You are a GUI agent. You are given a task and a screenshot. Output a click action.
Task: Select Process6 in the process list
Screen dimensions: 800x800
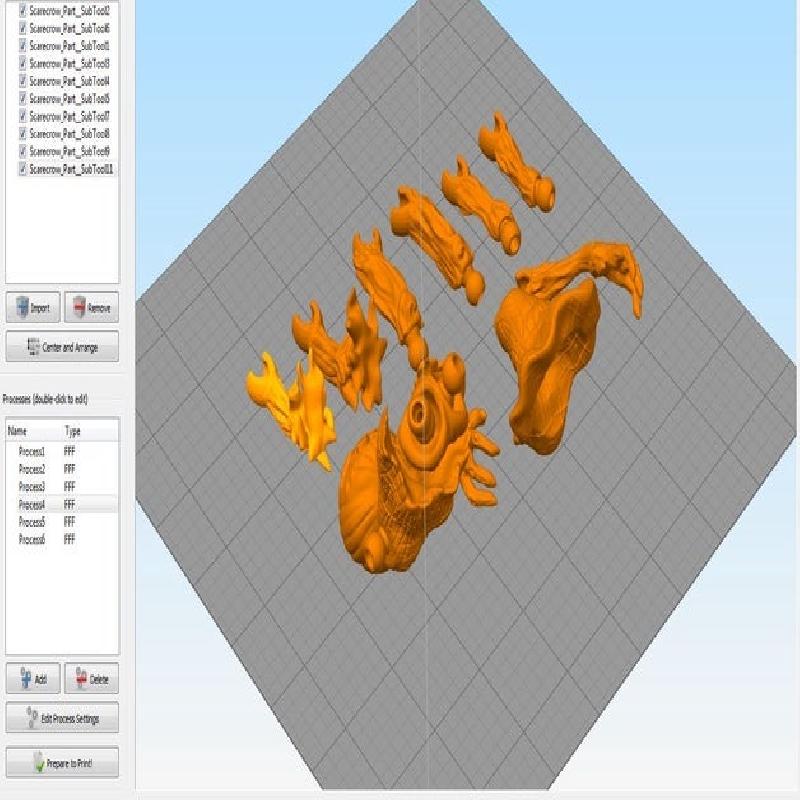pyautogui.click(x=62, y=539)
